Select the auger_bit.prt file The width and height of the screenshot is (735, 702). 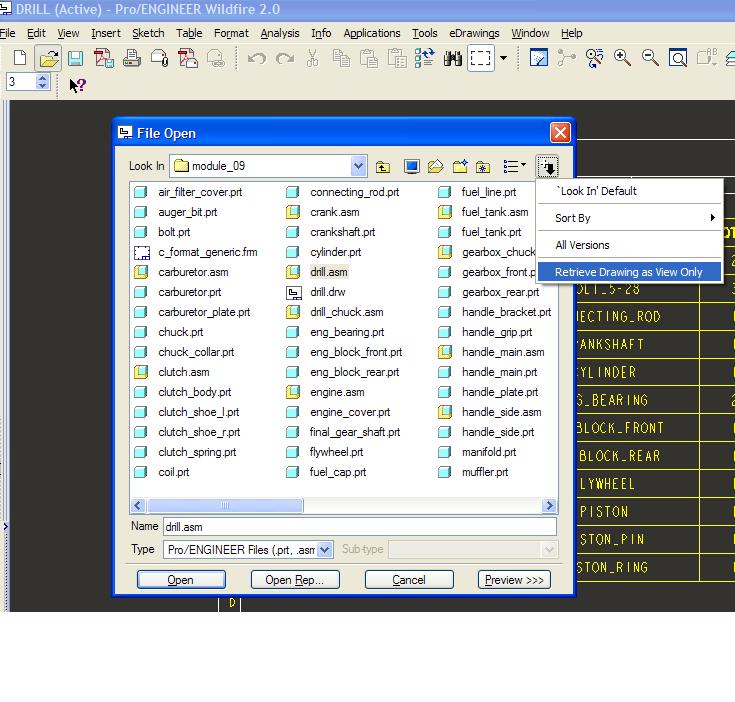pos(175,212)
